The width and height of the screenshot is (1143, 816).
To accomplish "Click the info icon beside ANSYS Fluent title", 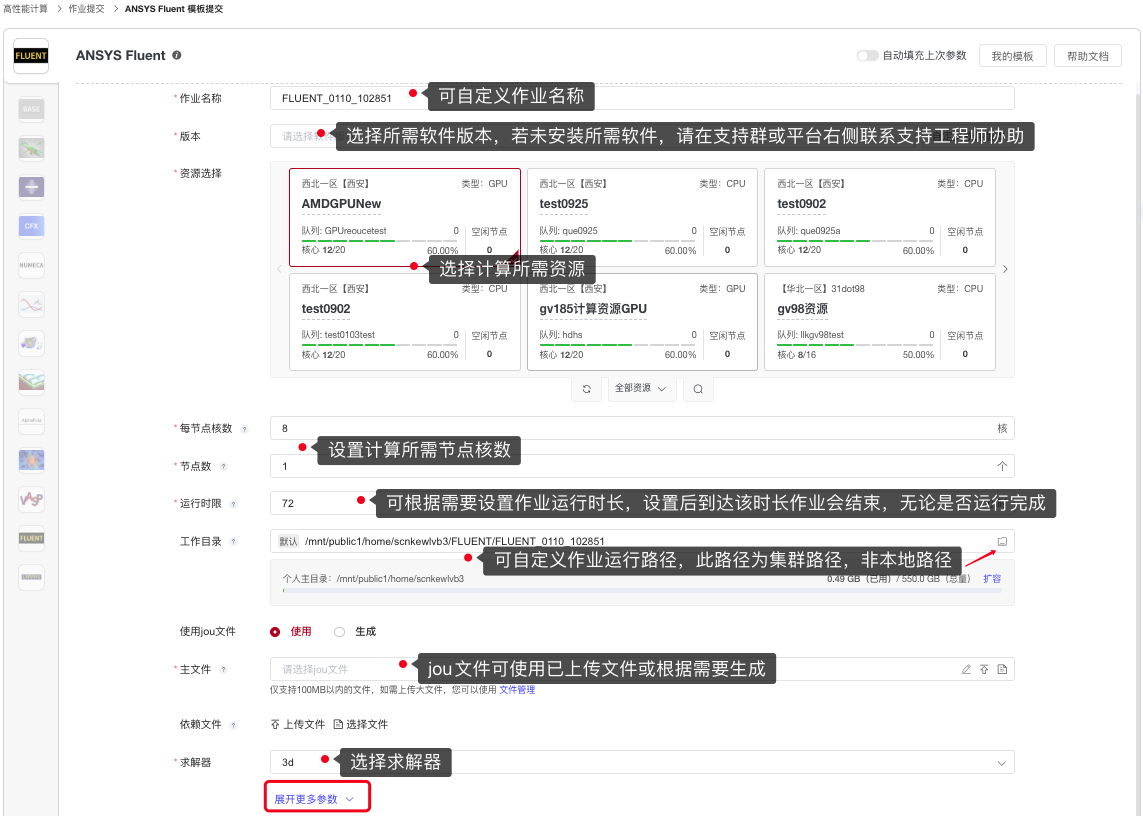I will pyautogui.click(x=177, y=56).
